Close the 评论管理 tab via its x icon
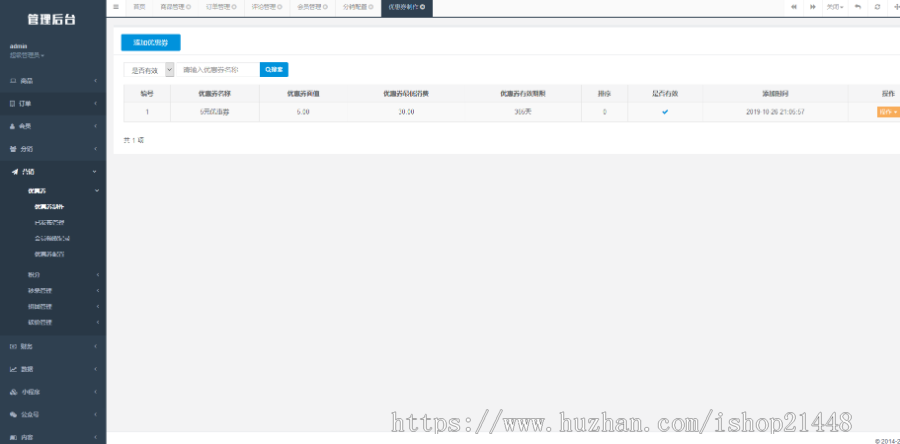Viewport: 900px width, 444px height. click(x=280, y=7)
